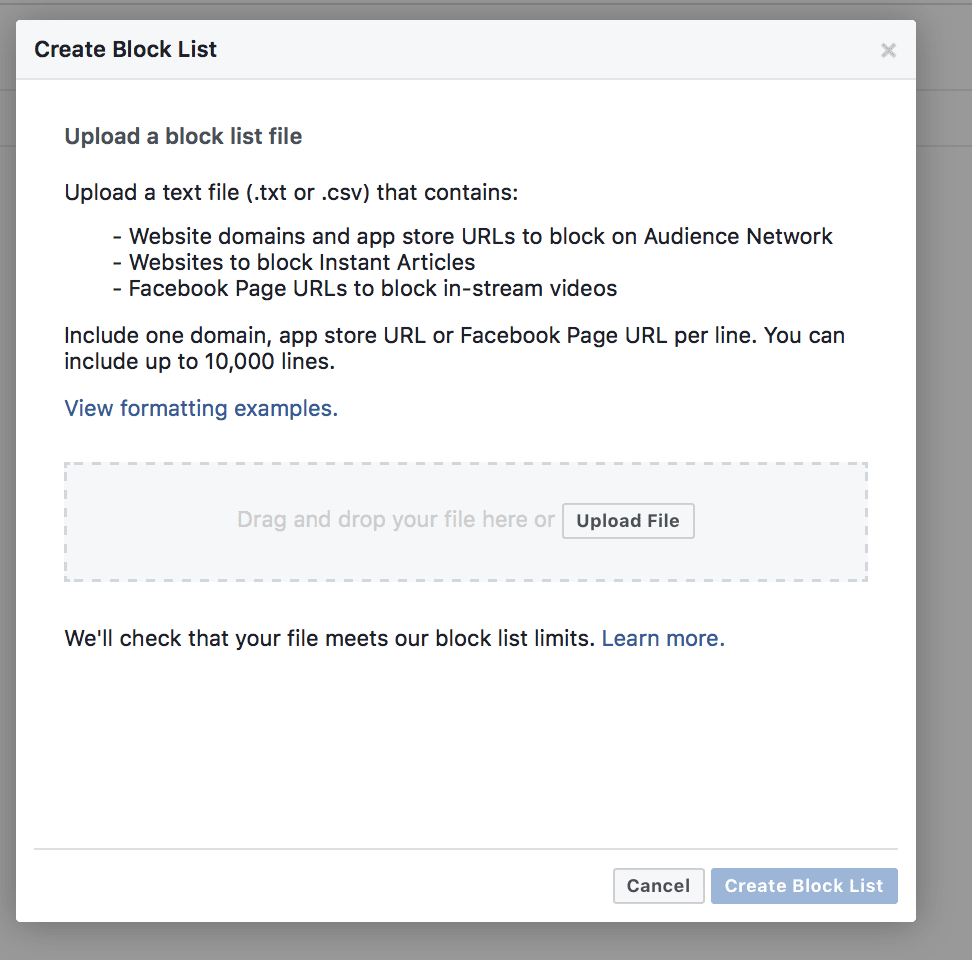Click the Create Block List title bar

[x=125, y=49]
